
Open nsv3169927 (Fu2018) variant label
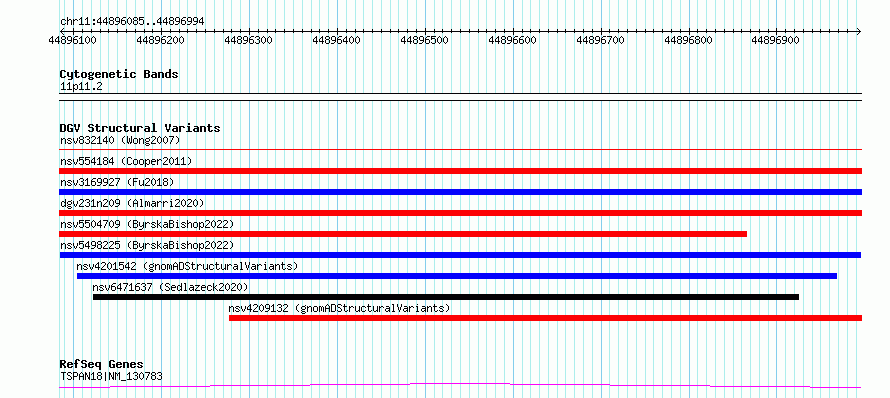pyautogui.click(x=117, y=182)
